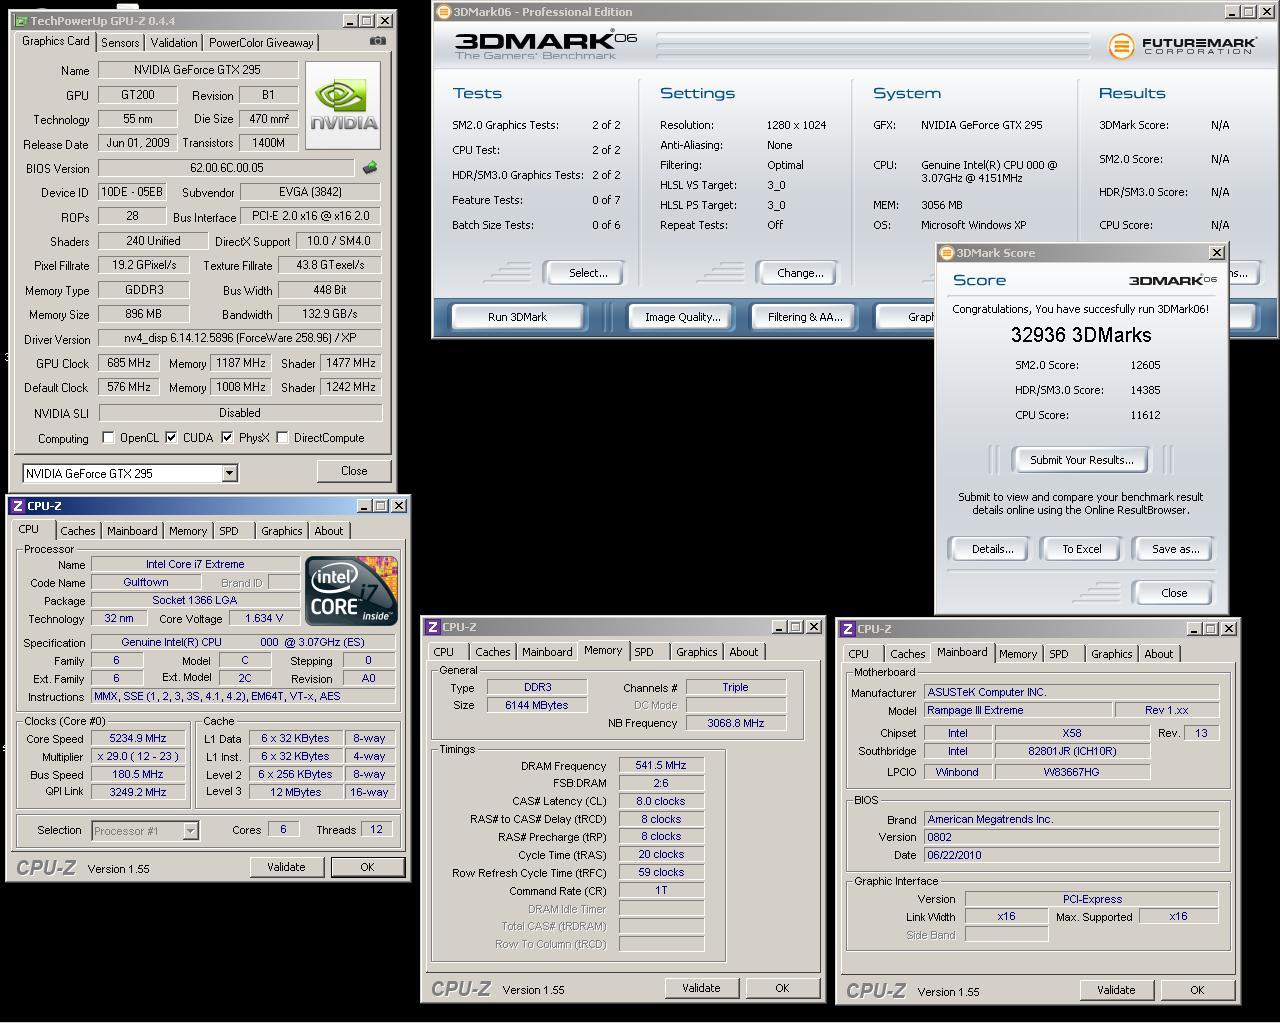Click Validate in CPU-Z Memory window
The width and height of the screenshot is (1280, 1024).
coord(701,988)
